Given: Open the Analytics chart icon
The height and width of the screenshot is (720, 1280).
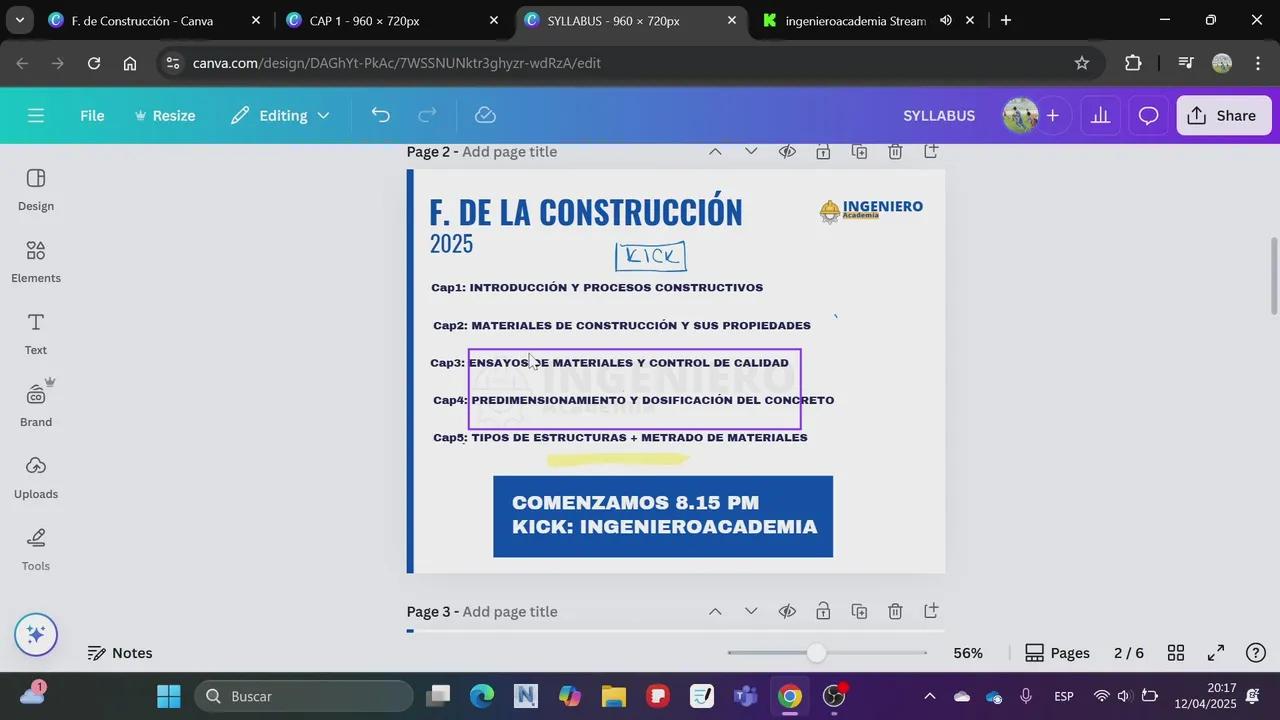Looking at the screenshot, I should tap(1101, 116).
